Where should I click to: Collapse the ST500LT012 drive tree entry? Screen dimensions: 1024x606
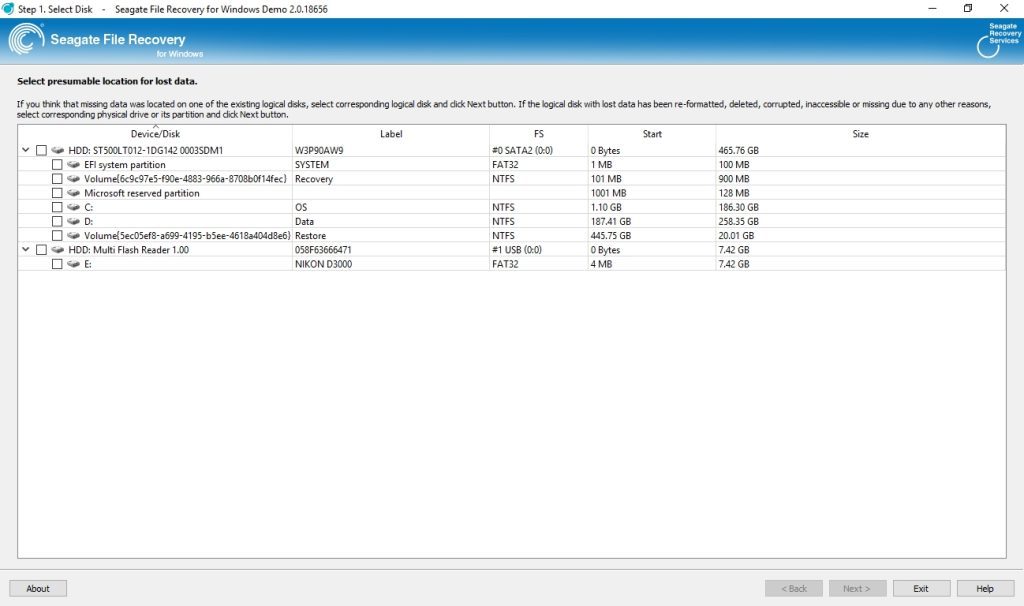(x=26, y=150)
